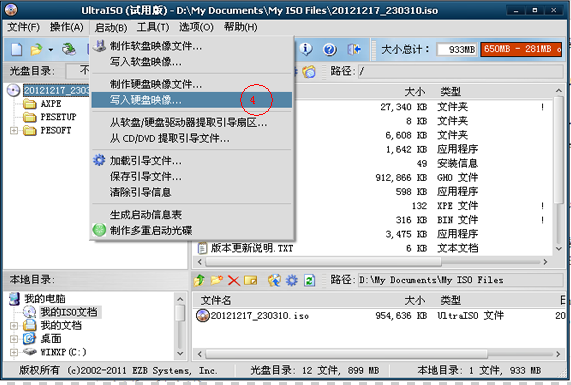Expand the 桌面 tree node
This screenshot has height=385, width=571.
pos(14,339)
